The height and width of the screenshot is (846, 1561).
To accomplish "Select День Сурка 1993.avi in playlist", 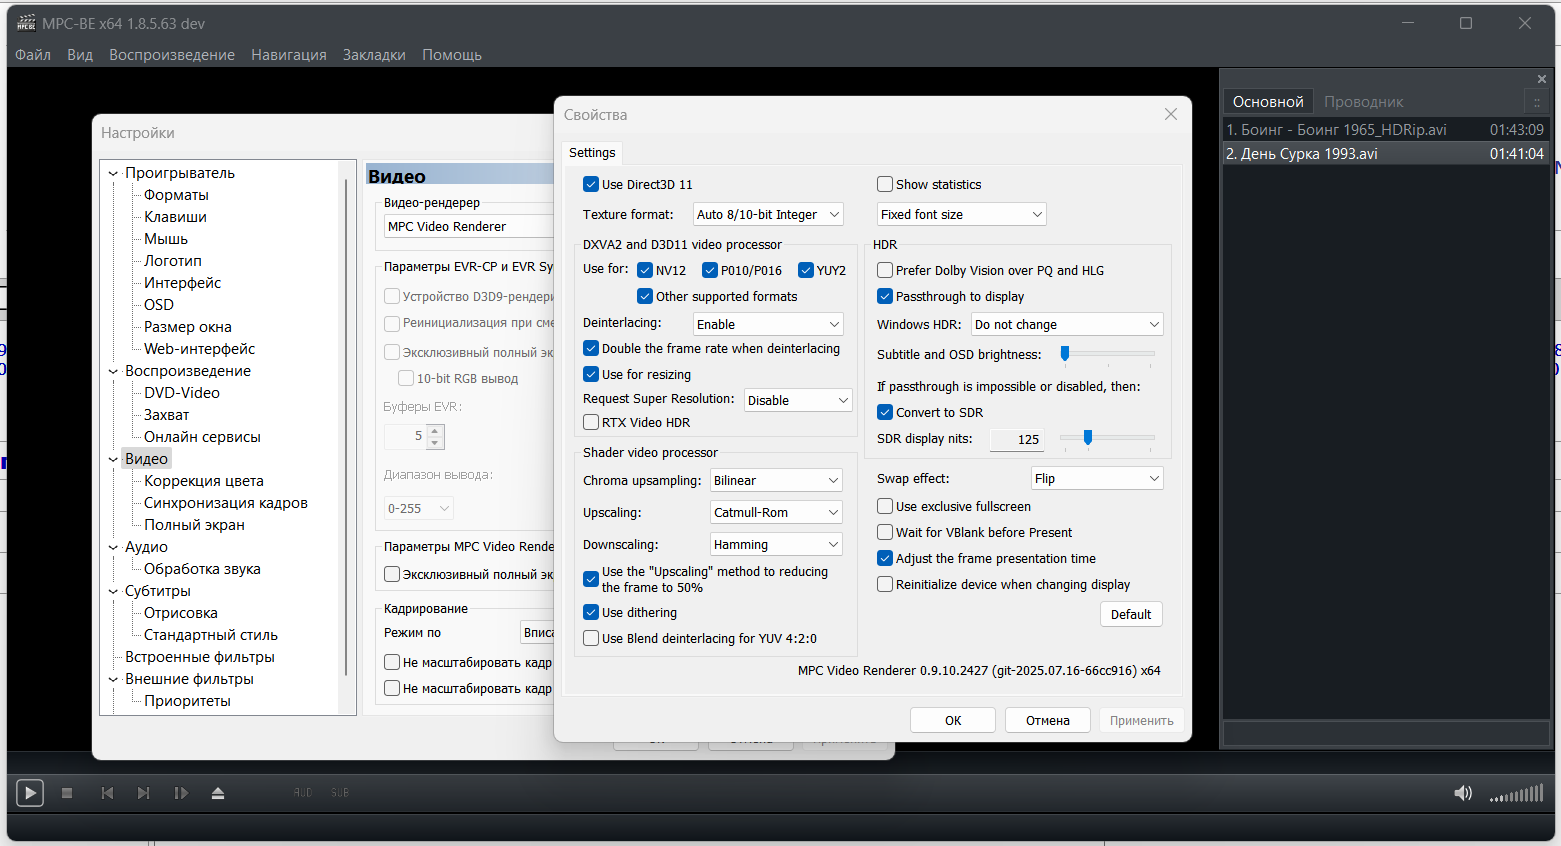I will pyautogui.click(x=1386, y=154).
